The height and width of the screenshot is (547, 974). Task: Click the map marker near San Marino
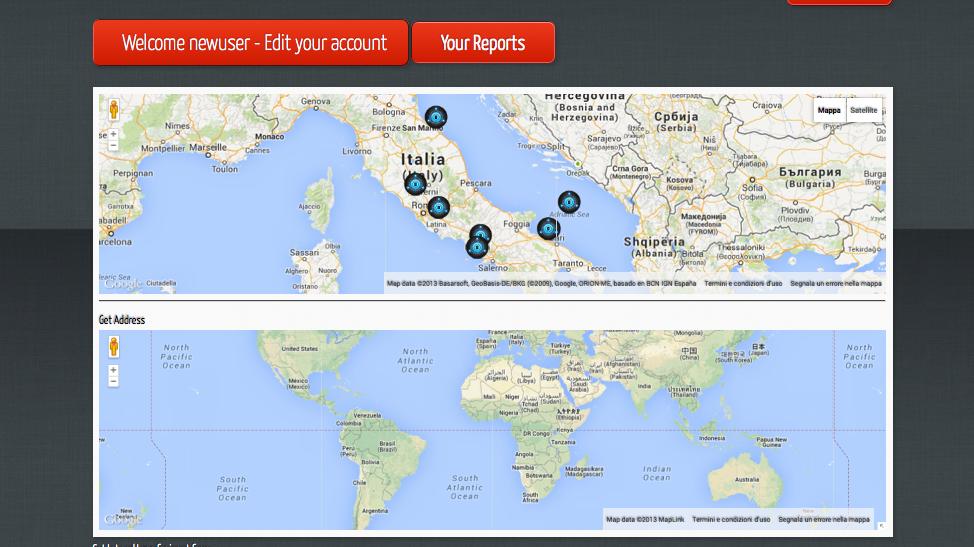[436, 117]
